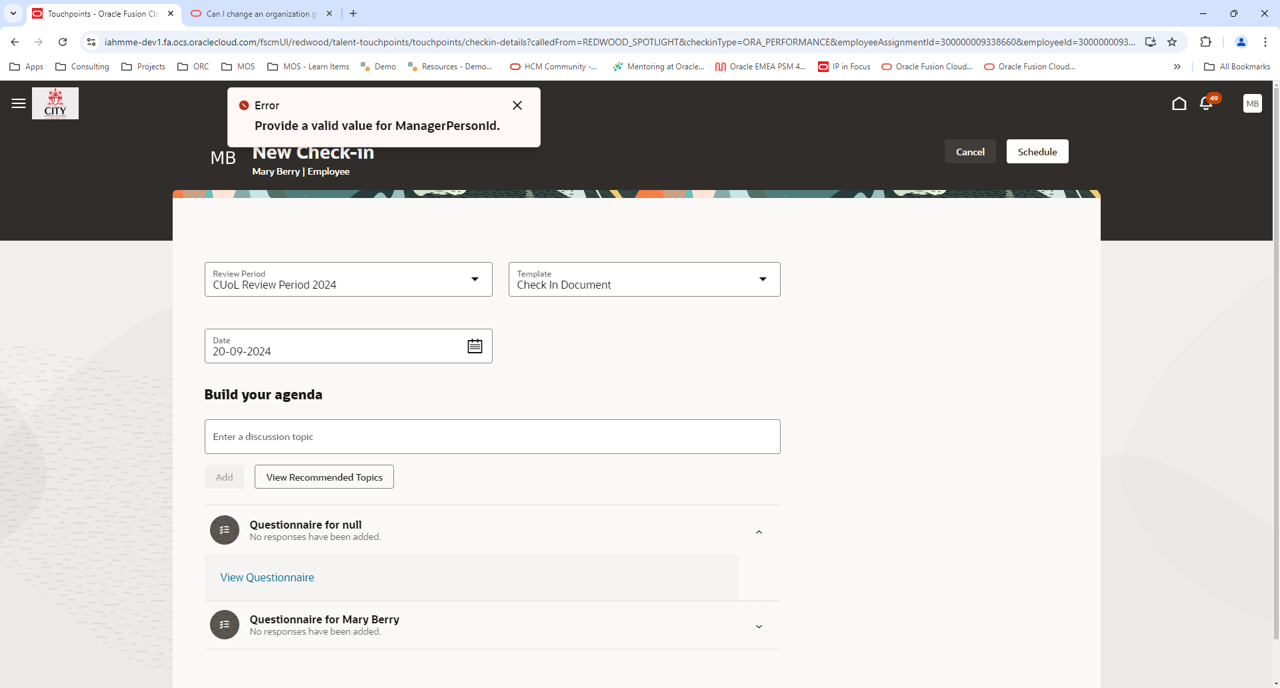Viewport: 1280px width, 688px height.
Task: View site information icon in address bar
Action: point(91,42)
